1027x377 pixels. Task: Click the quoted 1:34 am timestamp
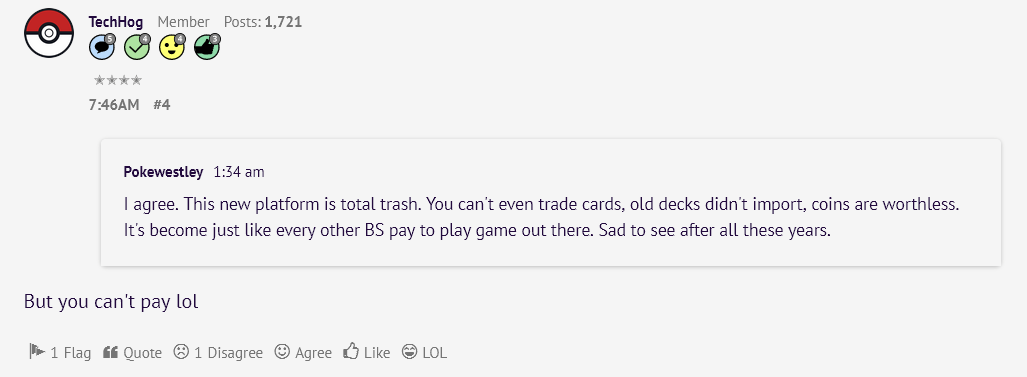[239, 172]
